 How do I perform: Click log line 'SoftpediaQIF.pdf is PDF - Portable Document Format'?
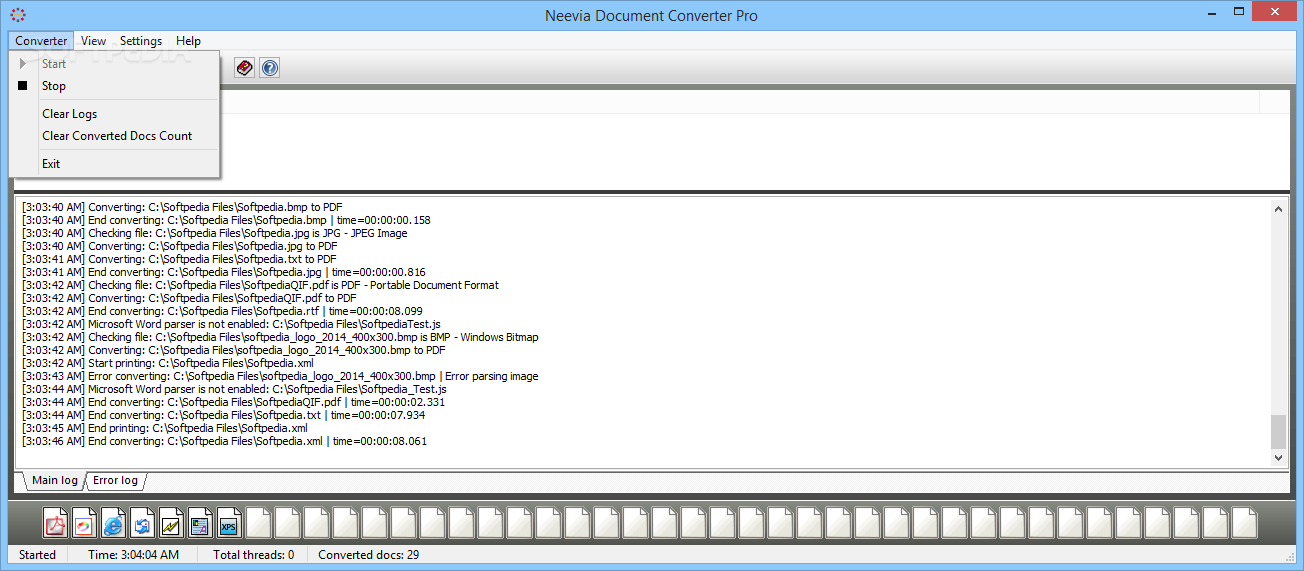260,285
